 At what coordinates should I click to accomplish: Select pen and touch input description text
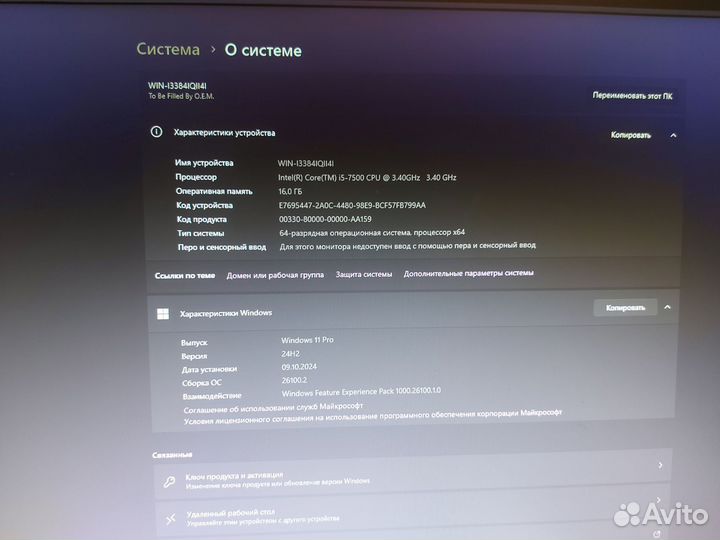coord(407,246)
